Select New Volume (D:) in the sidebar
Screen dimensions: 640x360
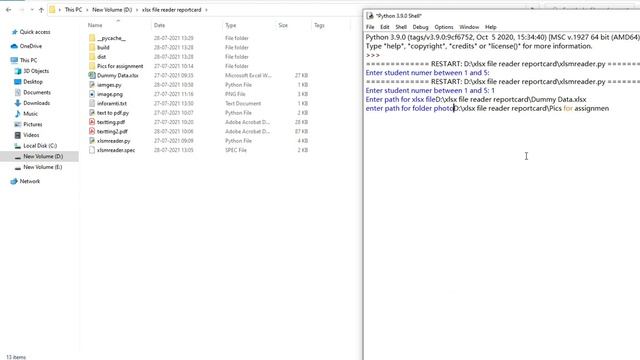pyautogui.click(x=39, y=156)
